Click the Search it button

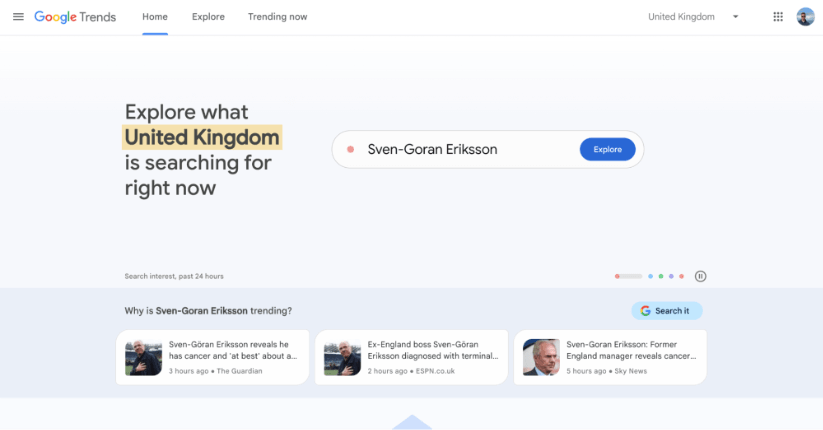click(667, 311)
